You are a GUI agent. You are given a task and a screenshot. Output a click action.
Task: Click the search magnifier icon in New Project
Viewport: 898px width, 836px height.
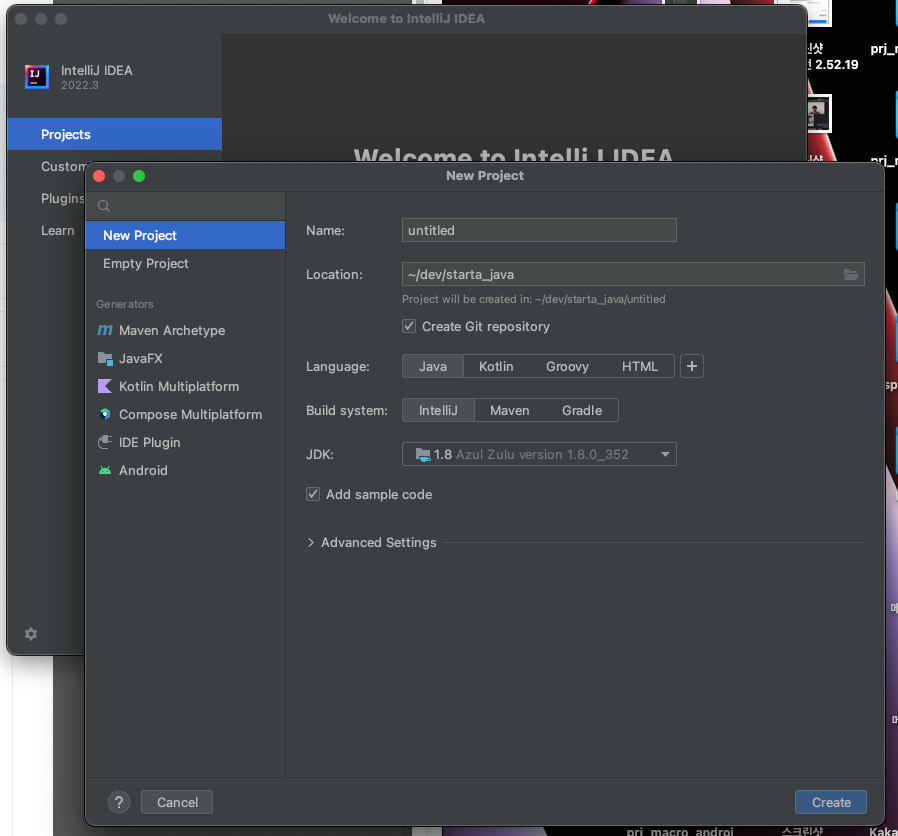104,206
